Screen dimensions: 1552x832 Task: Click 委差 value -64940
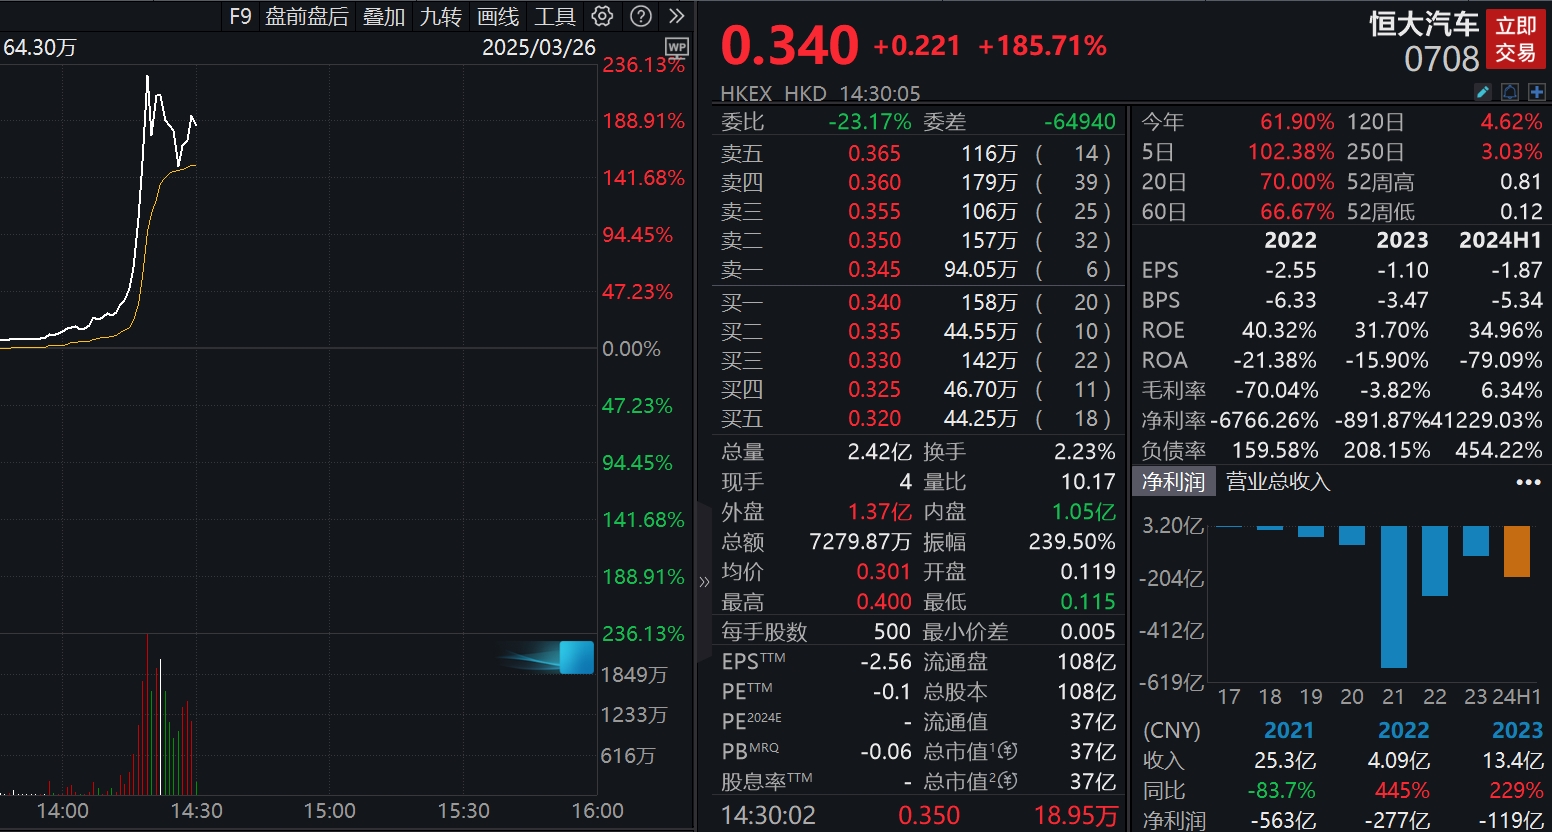click(1079, 121)
